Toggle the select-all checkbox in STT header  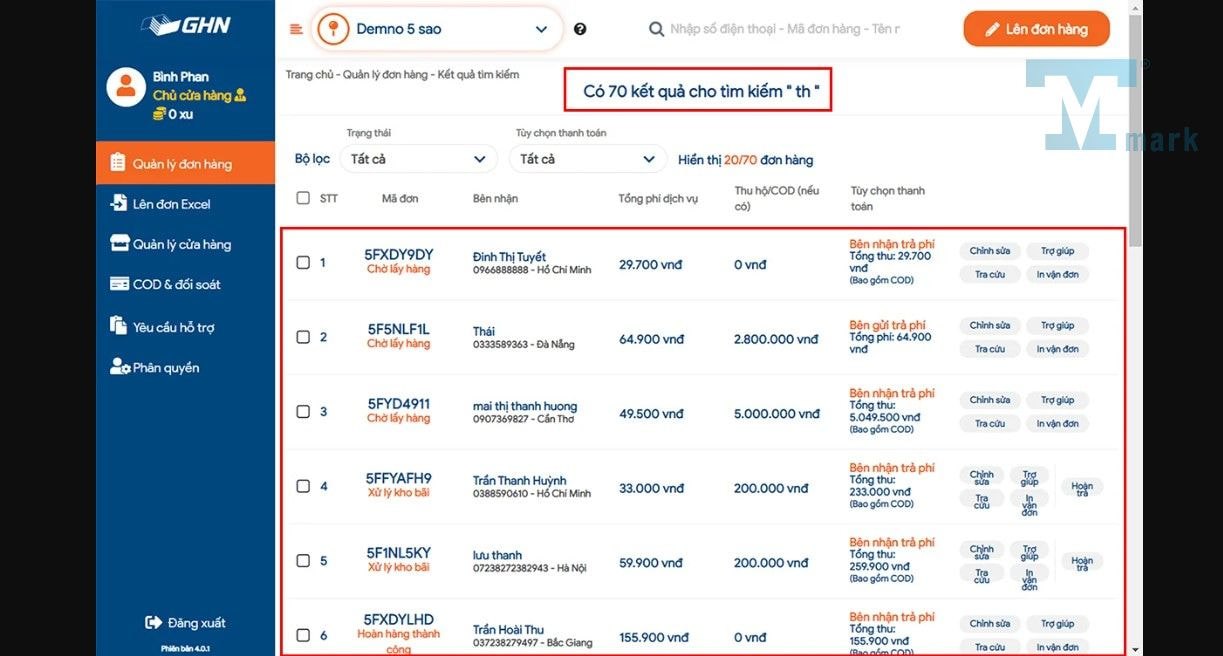coord(303,198)
